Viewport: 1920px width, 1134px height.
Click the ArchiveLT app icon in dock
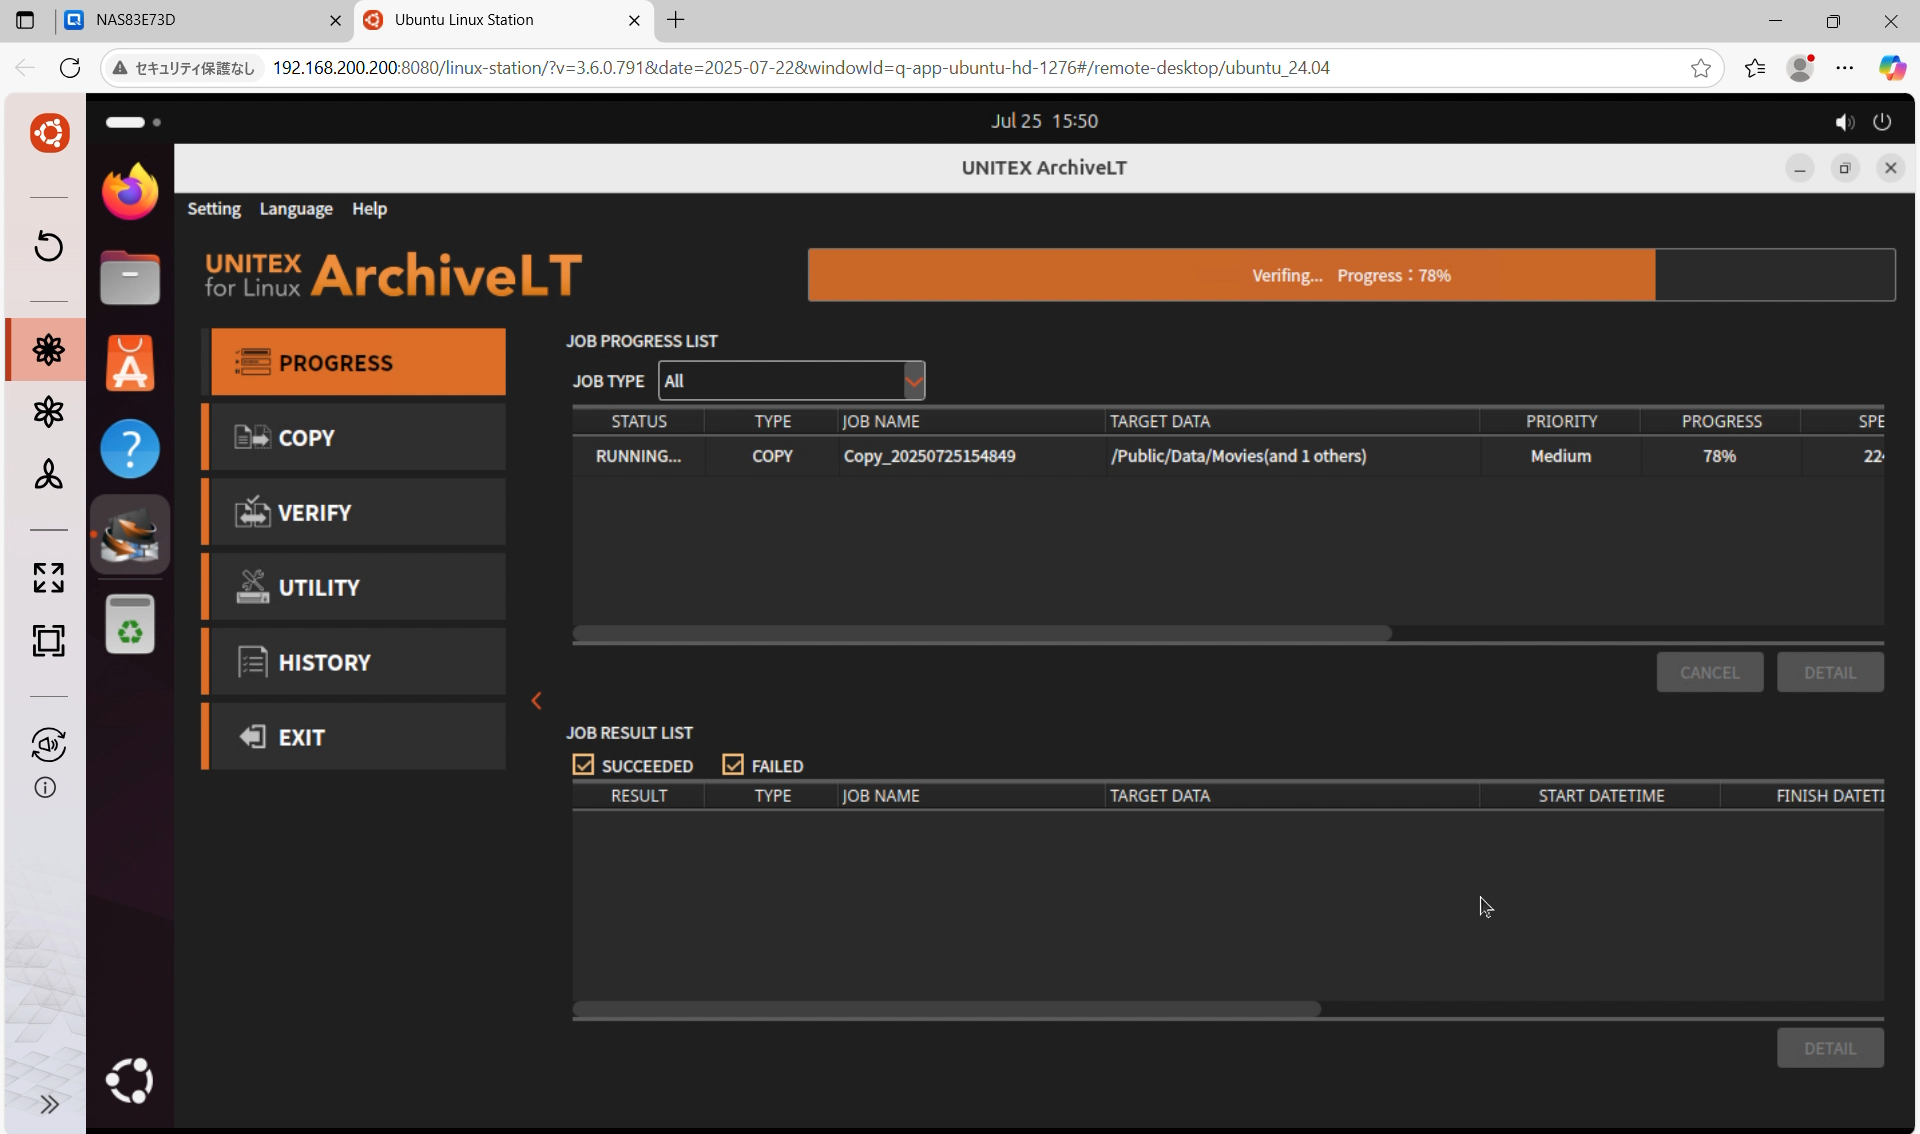coord(130,535)
